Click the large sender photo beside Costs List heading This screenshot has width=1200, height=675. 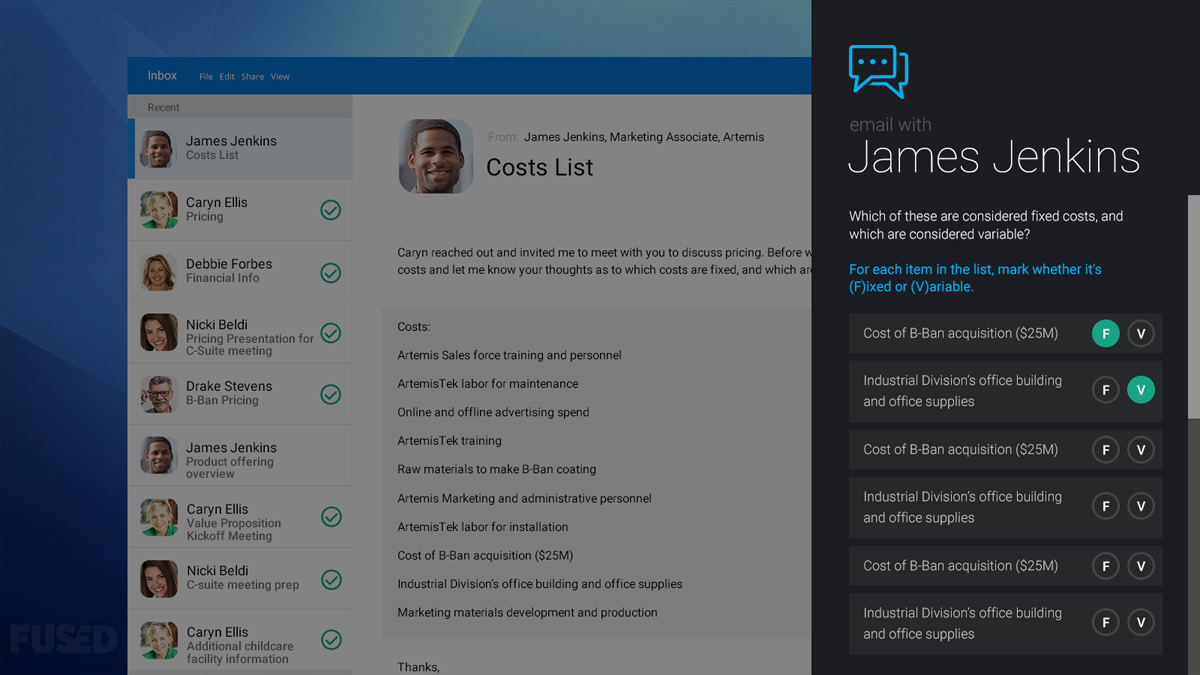436,156
